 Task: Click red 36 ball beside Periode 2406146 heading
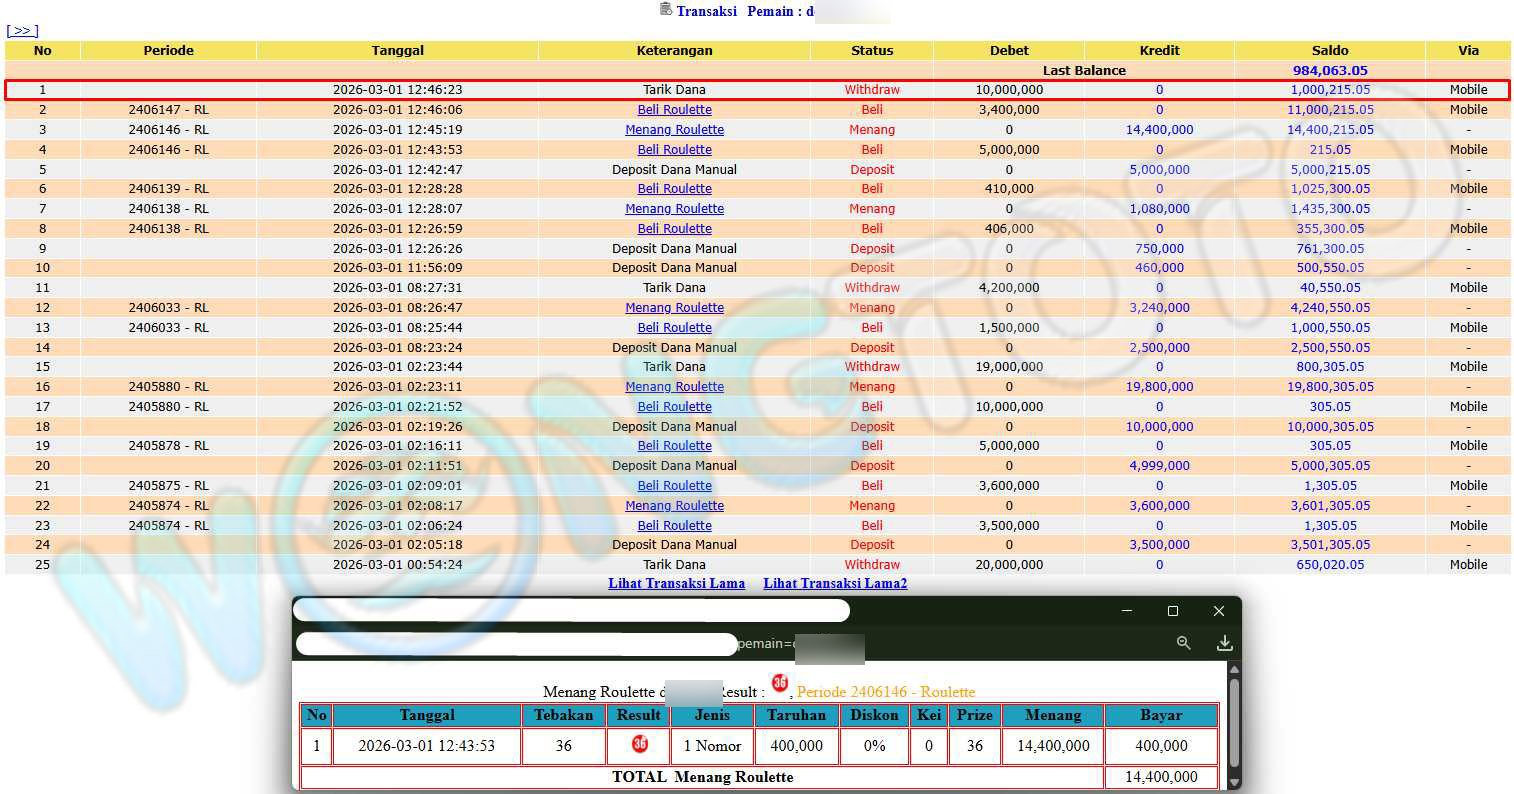pos(780,683)
